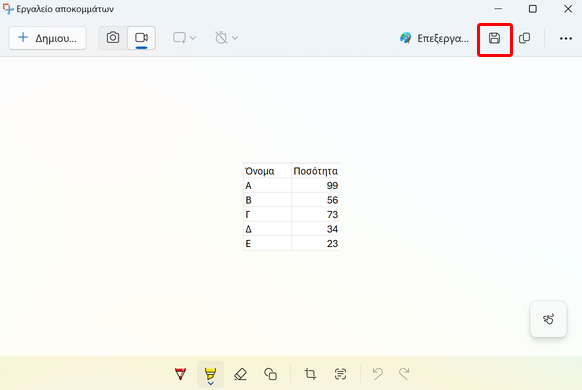Switch to video recording mode
Image resolution: width=582 pixels, height=390 pixels.
tap(141, 38)
